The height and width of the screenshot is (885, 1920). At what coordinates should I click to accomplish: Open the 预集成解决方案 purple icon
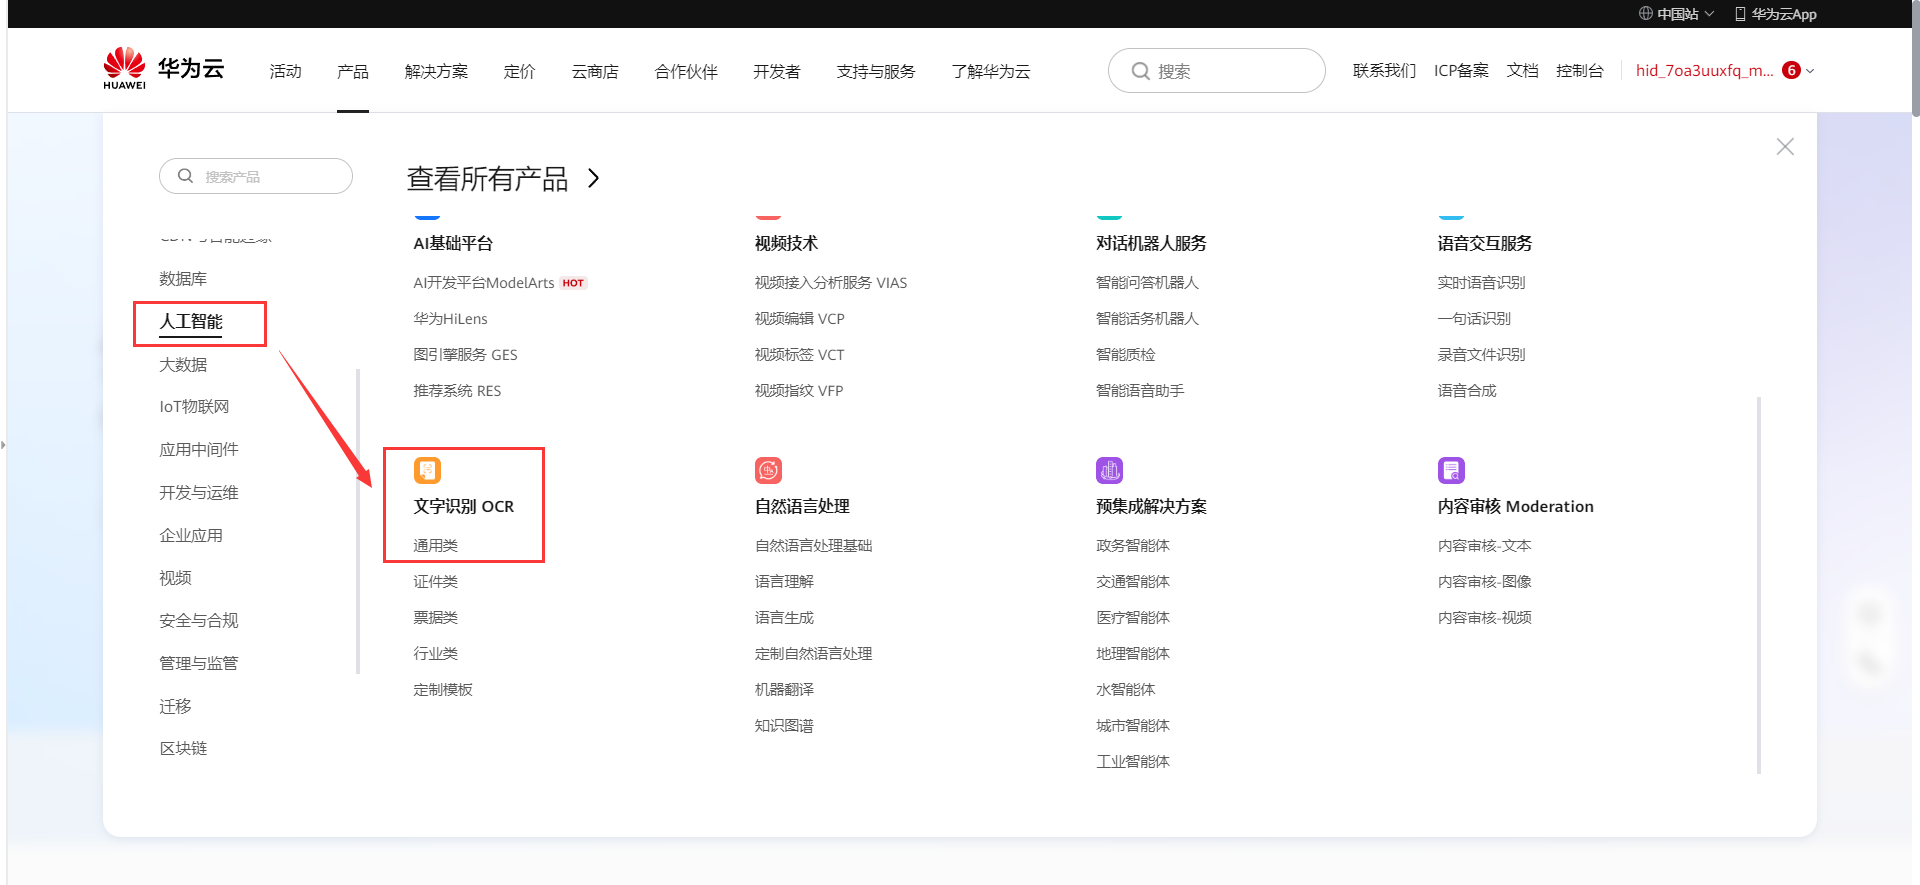[1110, 470]
